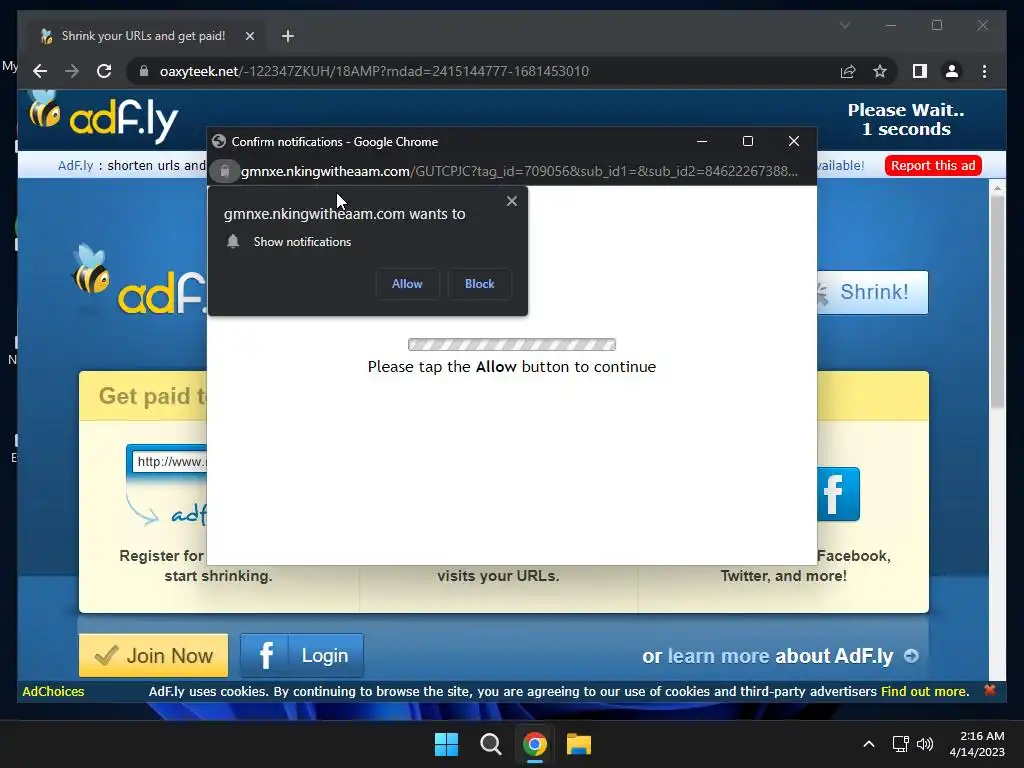Open the share page icon in address bar
Viewport: 1024px width, 768px height.
click(x=848, y=71)
